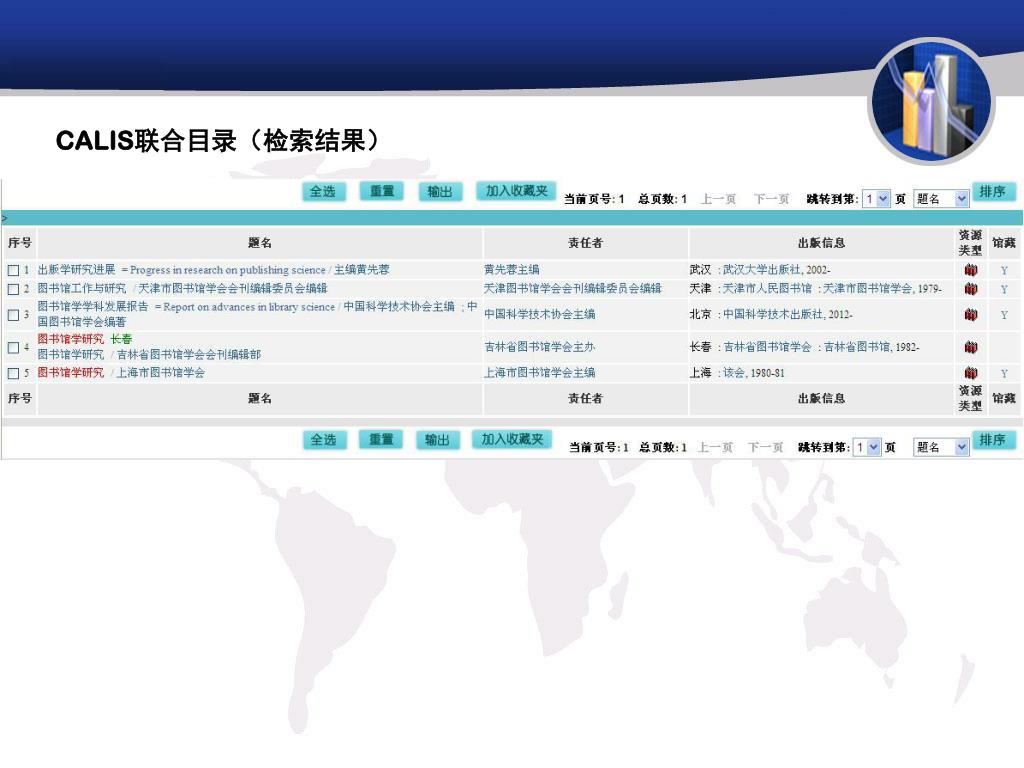The width and height of the screenshot is (1024, 768).
Task: Click resource type icon in 吉林省图书馆学会 row
Action: click(970, 347)
